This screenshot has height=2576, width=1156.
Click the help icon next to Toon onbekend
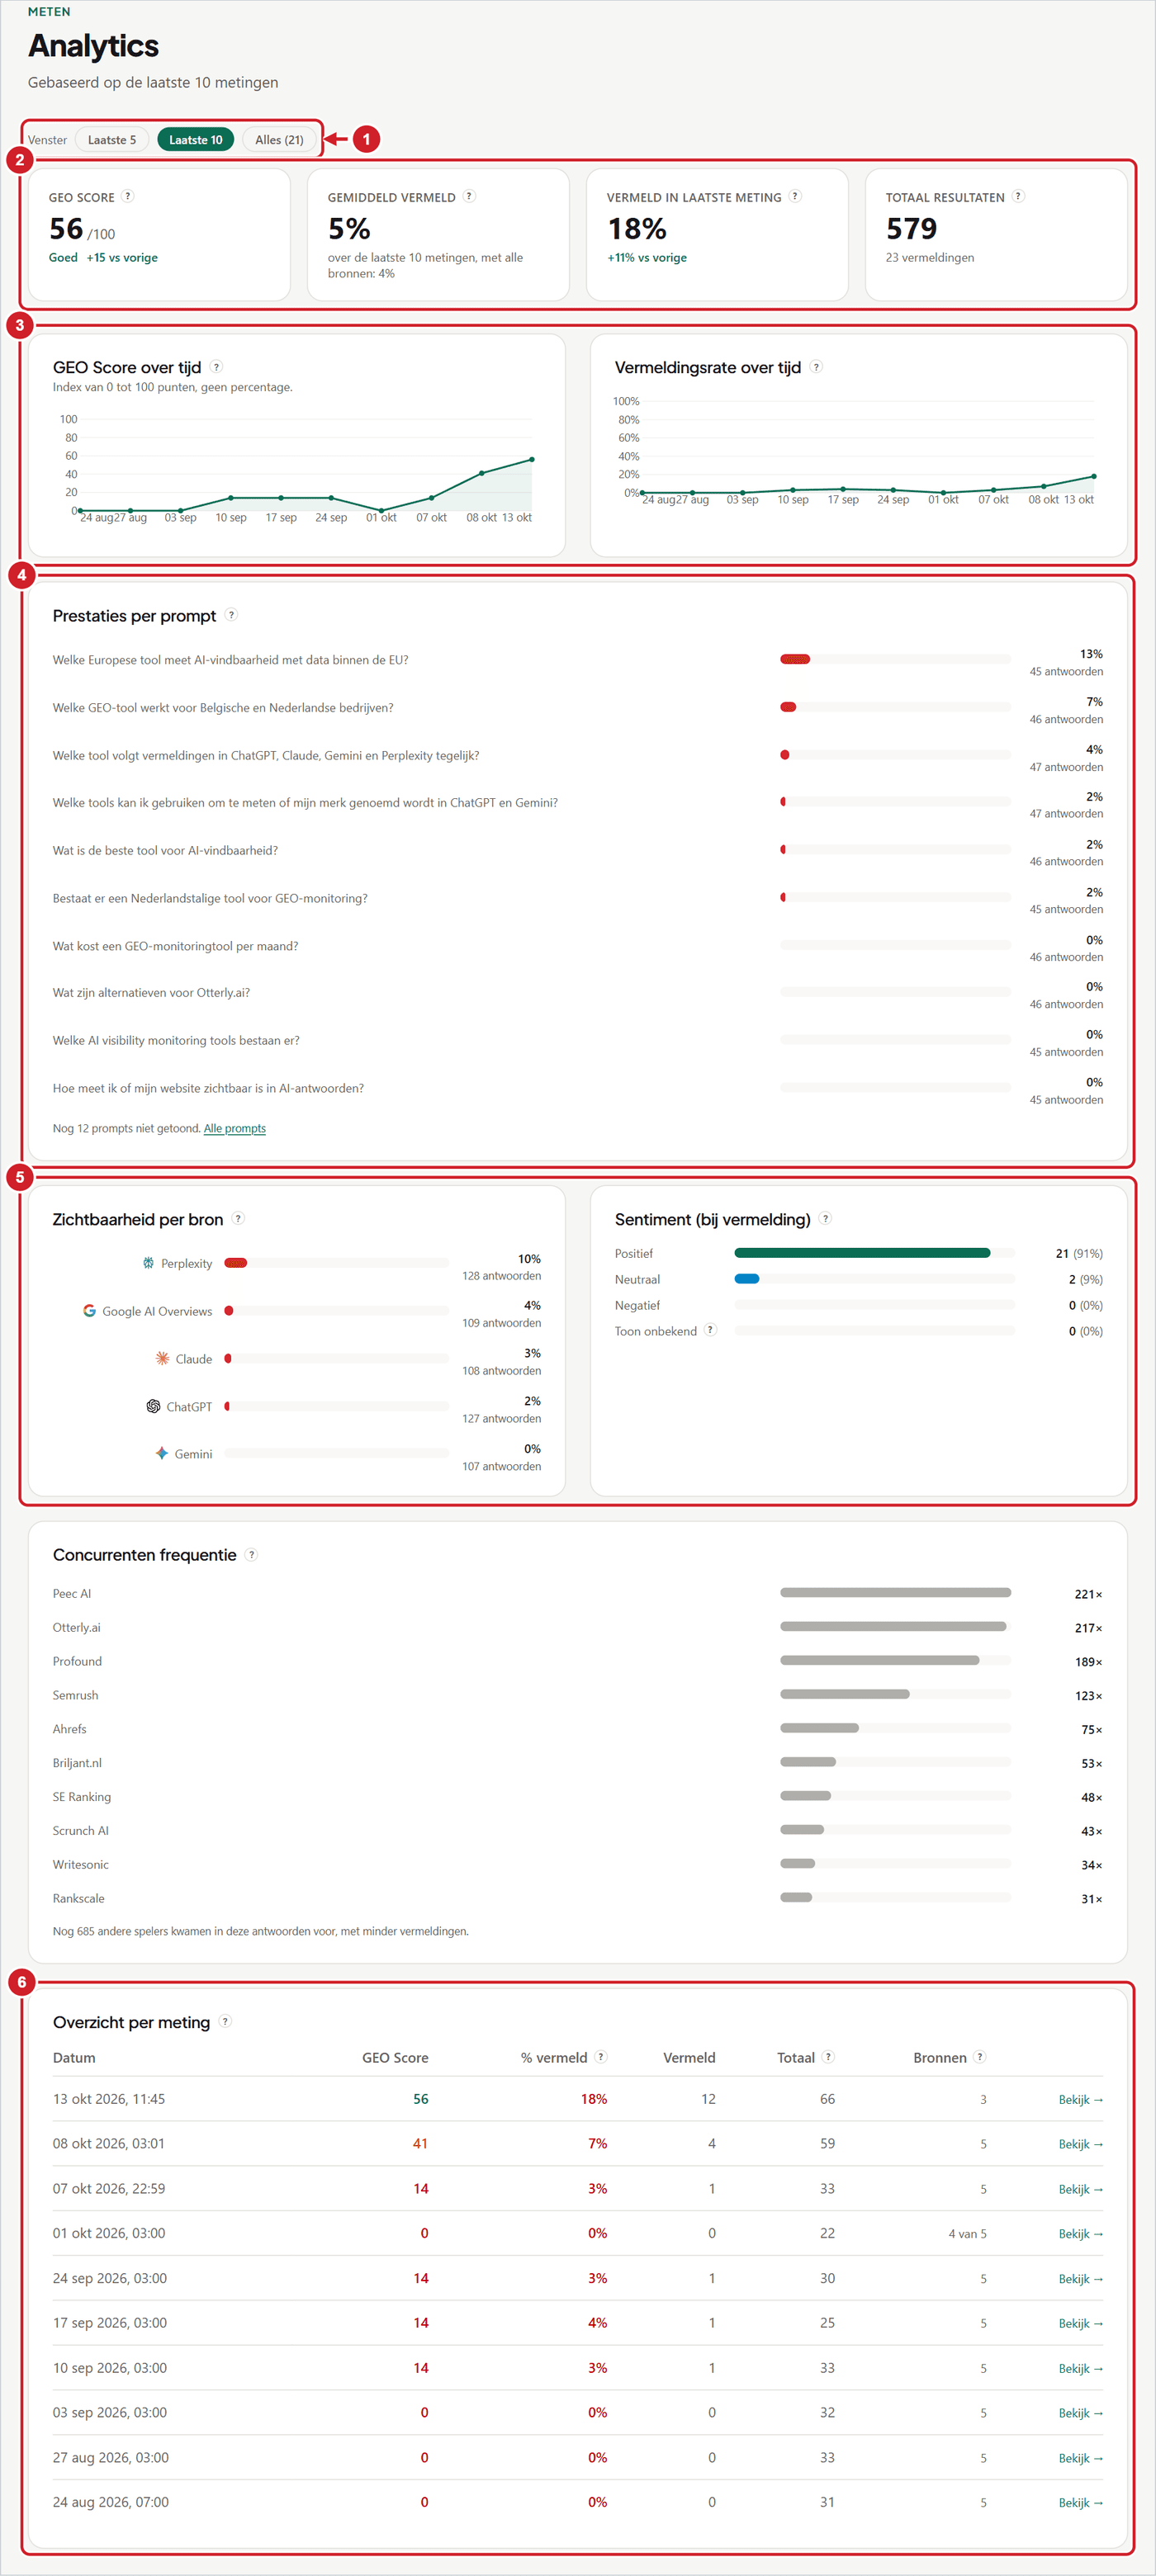[x=710, y=1330]
